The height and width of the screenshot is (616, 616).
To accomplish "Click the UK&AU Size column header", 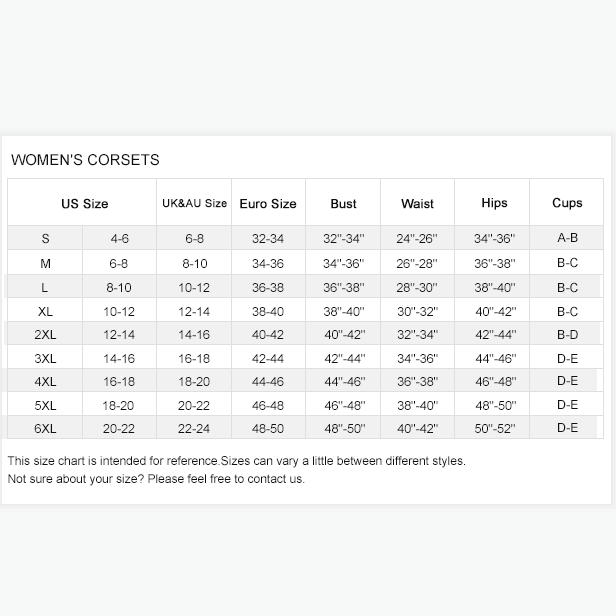I will coord(194,204).
